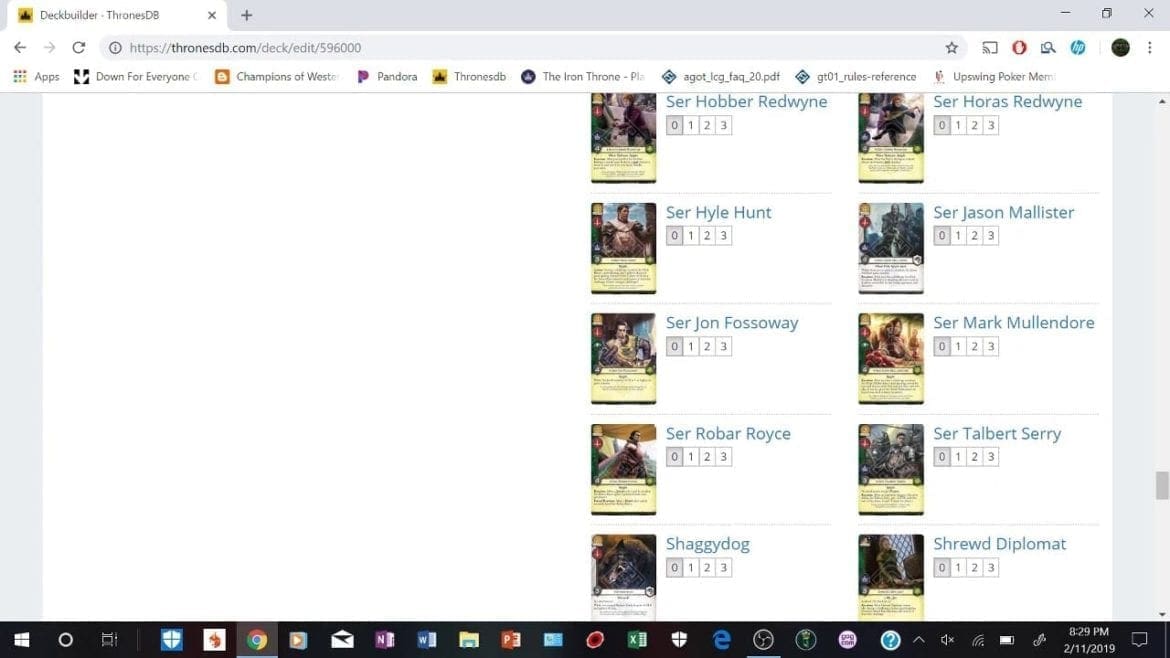Click the Cast icon in Chrome toolbar
1170x658 pixels.
coord(989,48)
